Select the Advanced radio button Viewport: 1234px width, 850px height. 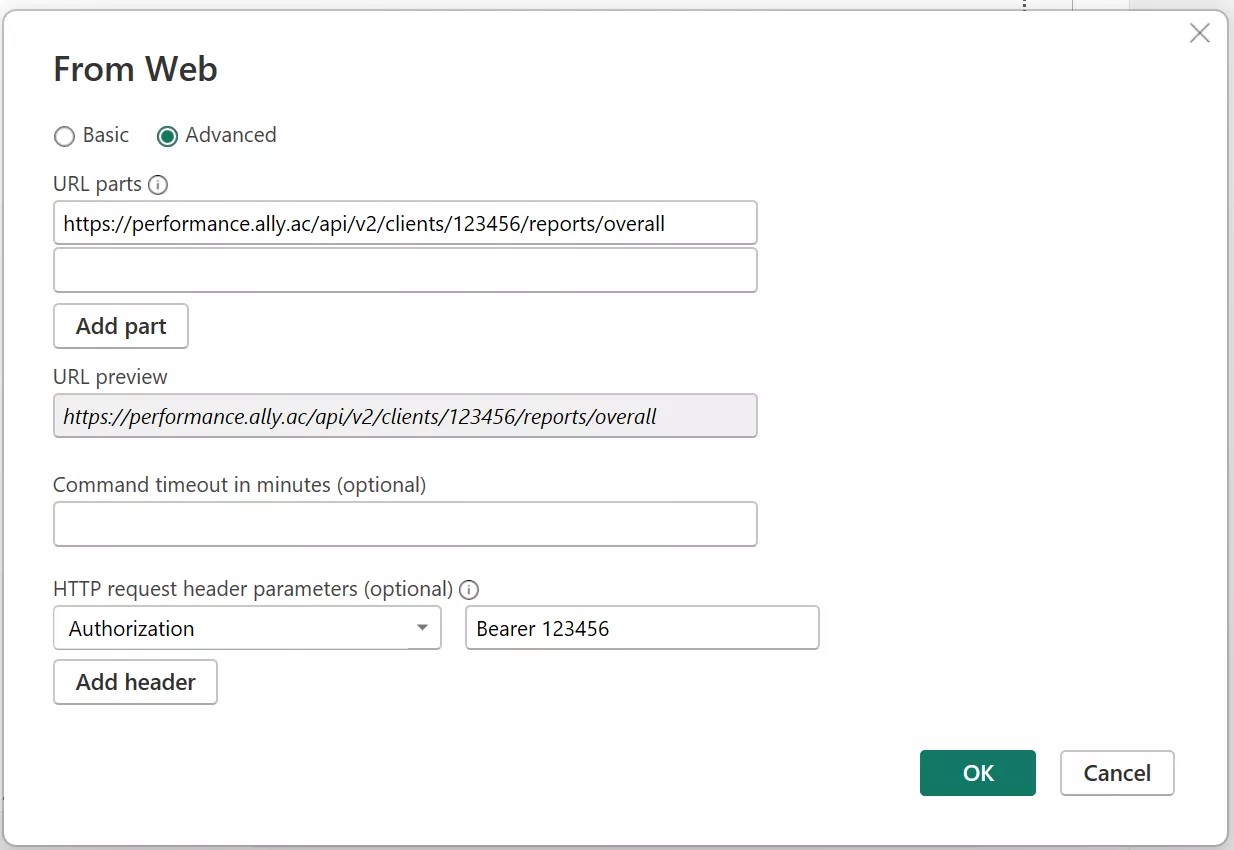point(167,136)
